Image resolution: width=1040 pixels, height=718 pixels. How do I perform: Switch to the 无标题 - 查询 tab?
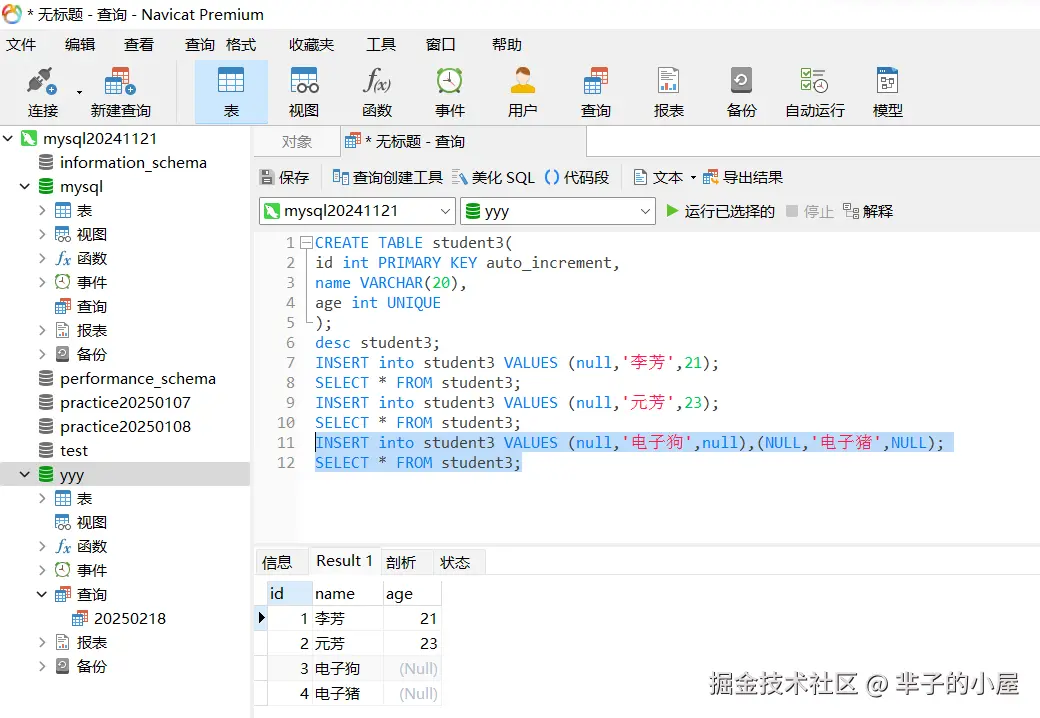[463, 141]
